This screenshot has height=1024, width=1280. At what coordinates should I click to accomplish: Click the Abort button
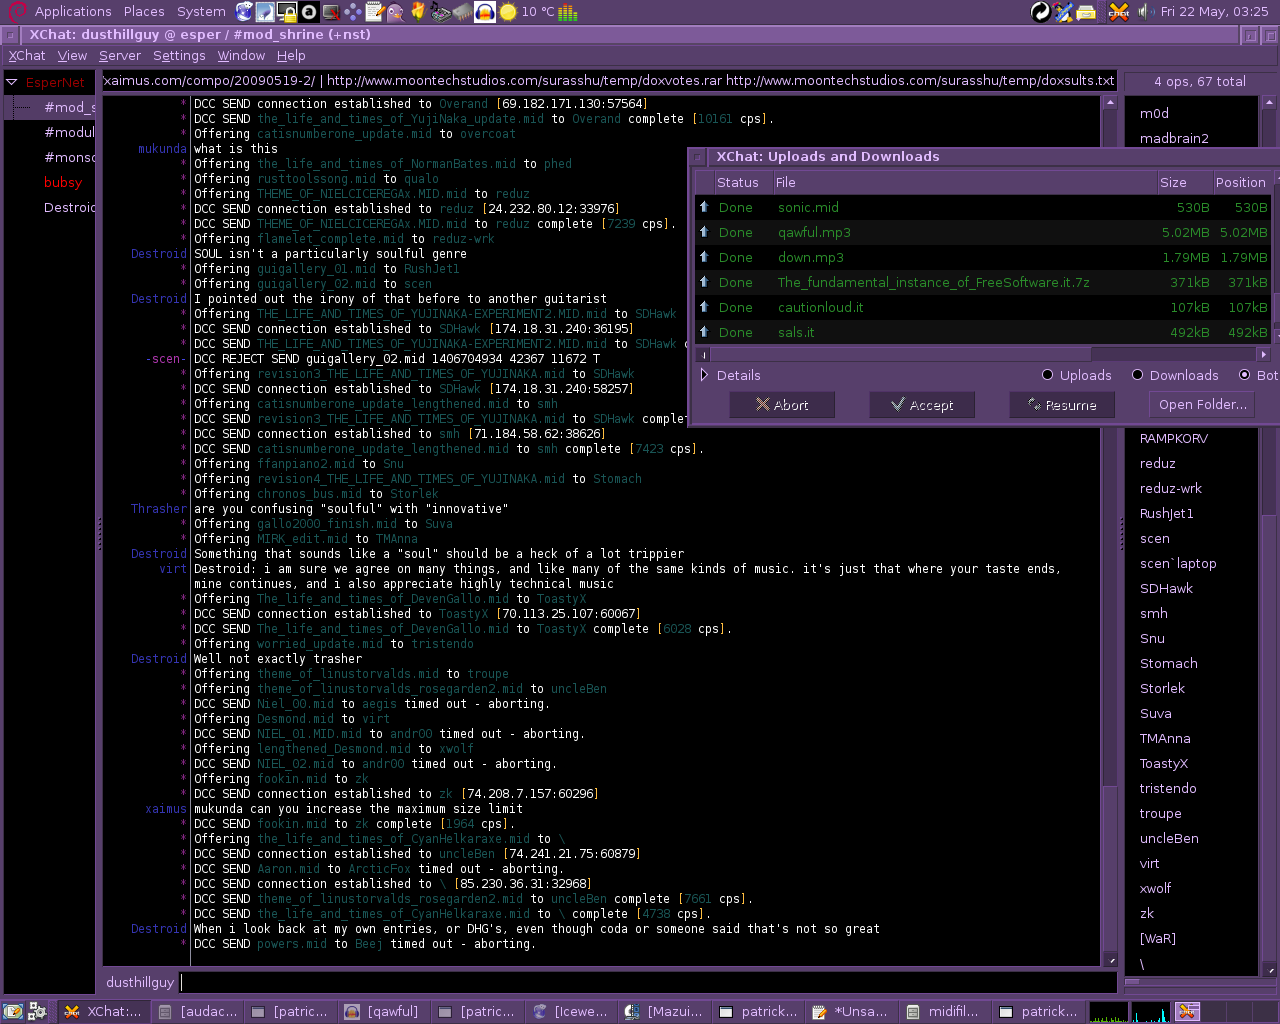pyautogui.click(x=782, y=405)
